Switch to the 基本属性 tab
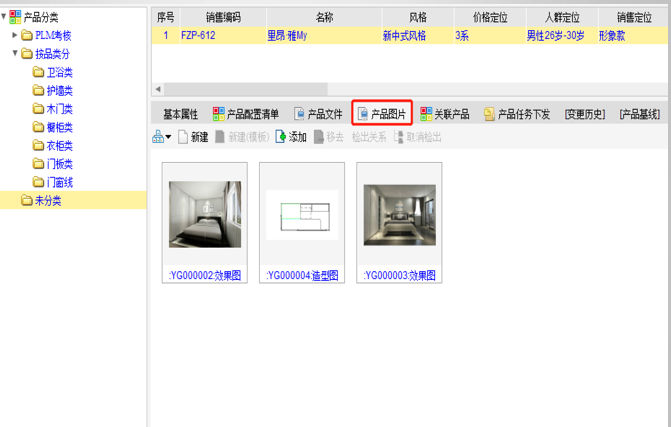This screenshot has width=671, height=427. (x=181, y=114)
